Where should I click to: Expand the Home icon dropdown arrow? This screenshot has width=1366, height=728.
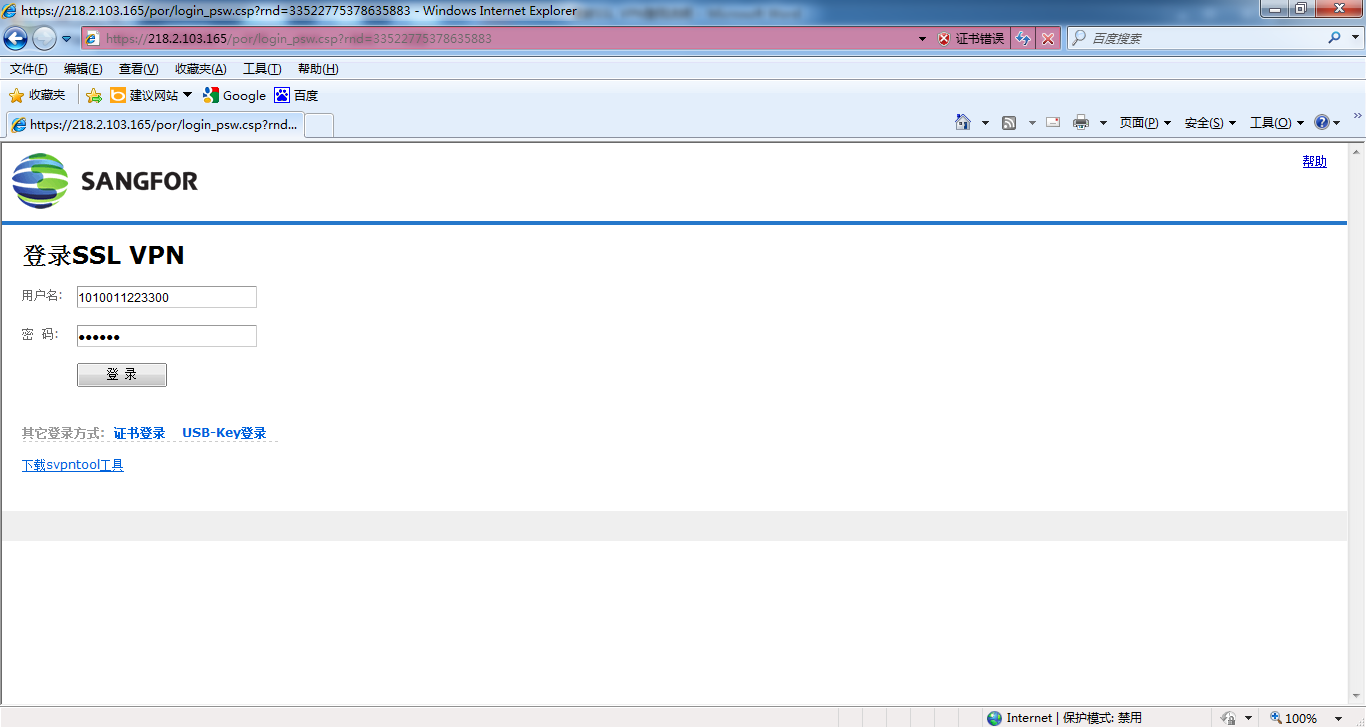pos(985,123)
